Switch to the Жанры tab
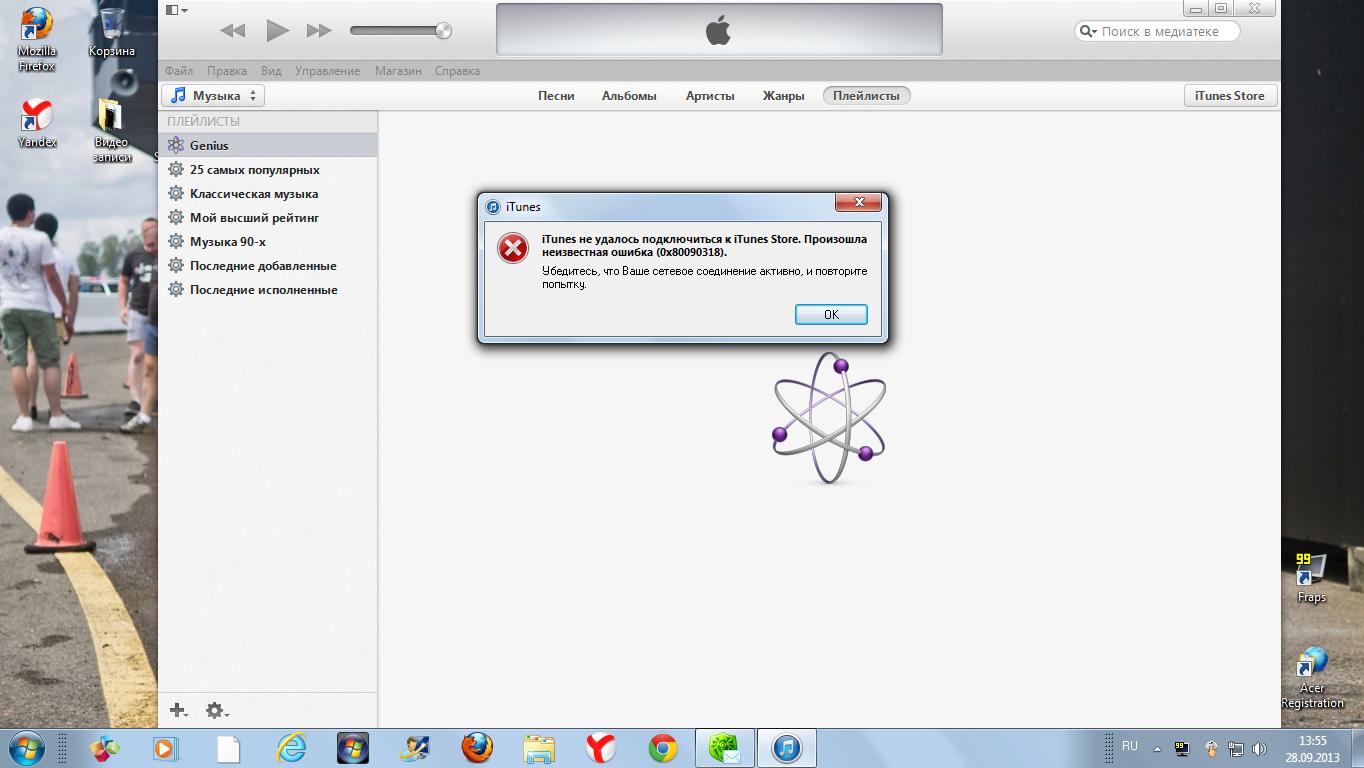This screenshot has height=768, width=1364. (783, 96)
